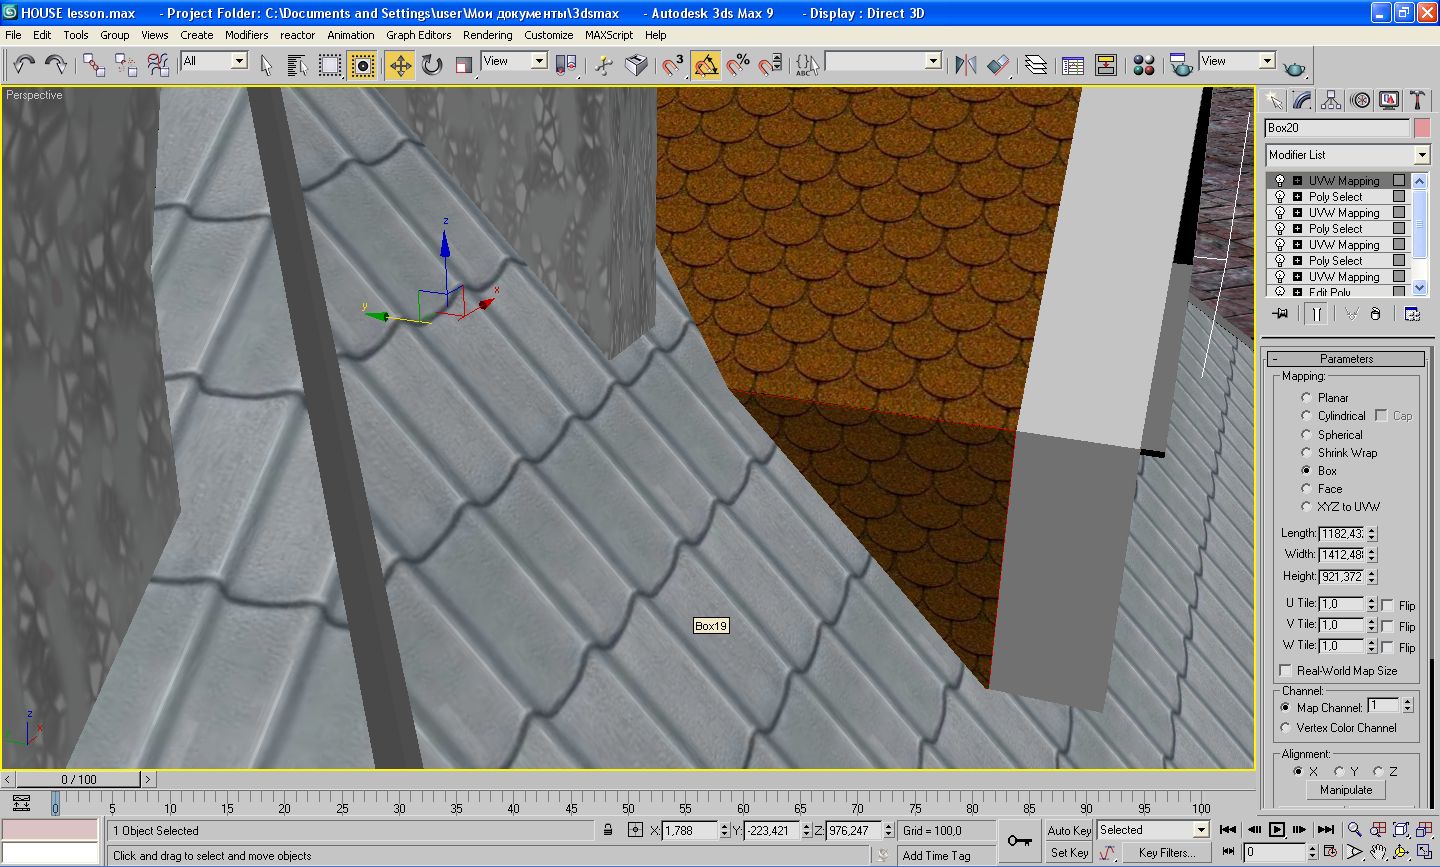
Task: Click the Remove Modifier trash icon
Action: [1375, 313]
